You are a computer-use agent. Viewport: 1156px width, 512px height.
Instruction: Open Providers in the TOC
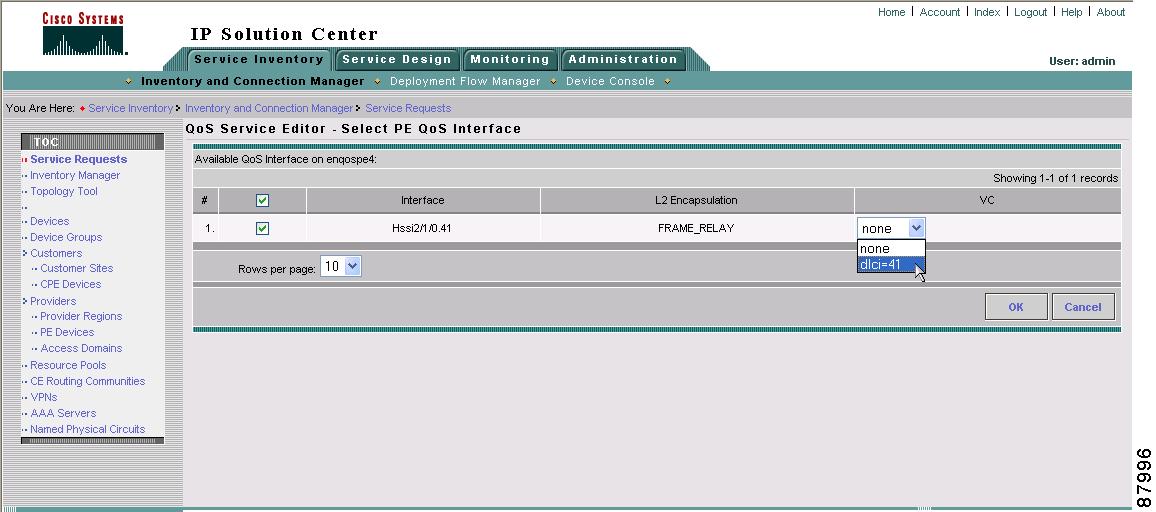coord(53,301)
